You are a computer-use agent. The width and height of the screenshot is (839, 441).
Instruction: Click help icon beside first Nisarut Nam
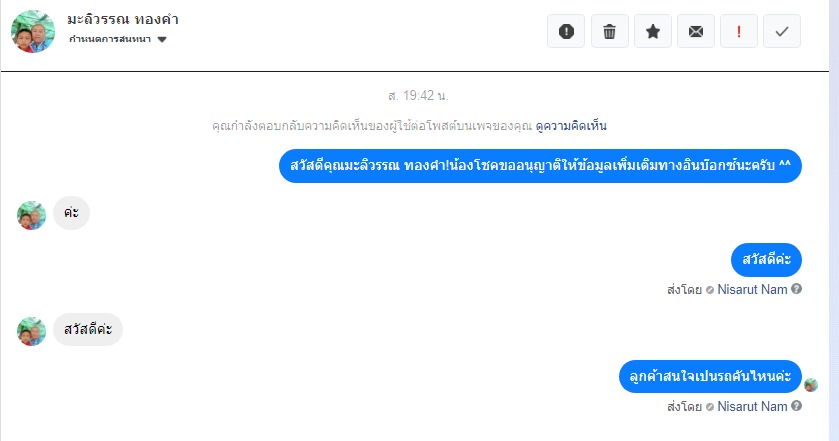click(796, 289)
